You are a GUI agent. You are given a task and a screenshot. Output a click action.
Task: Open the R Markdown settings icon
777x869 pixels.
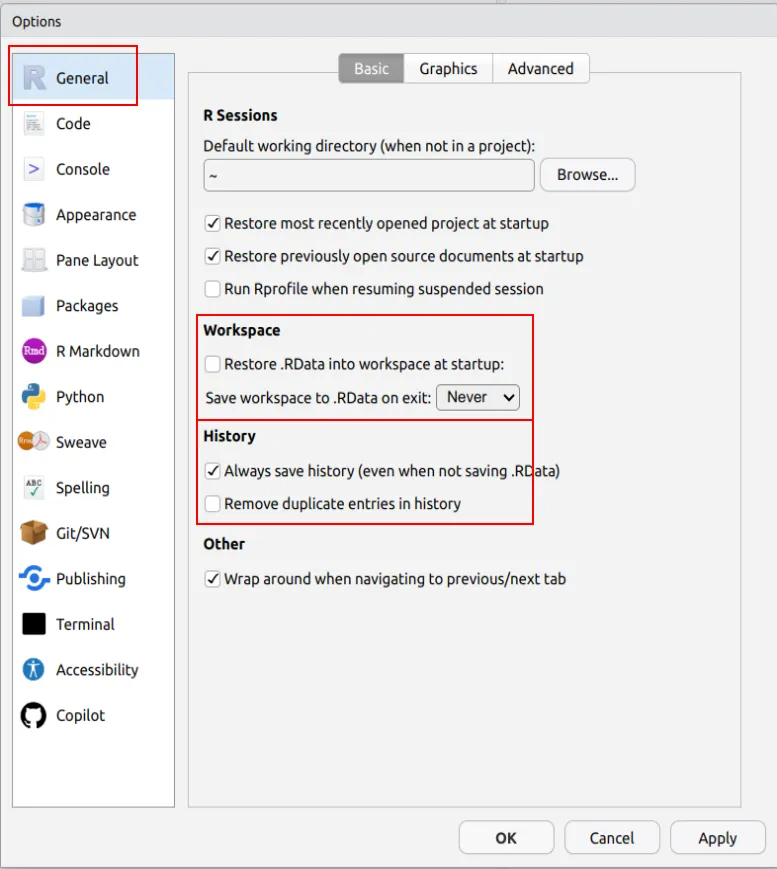coord(34,351)
